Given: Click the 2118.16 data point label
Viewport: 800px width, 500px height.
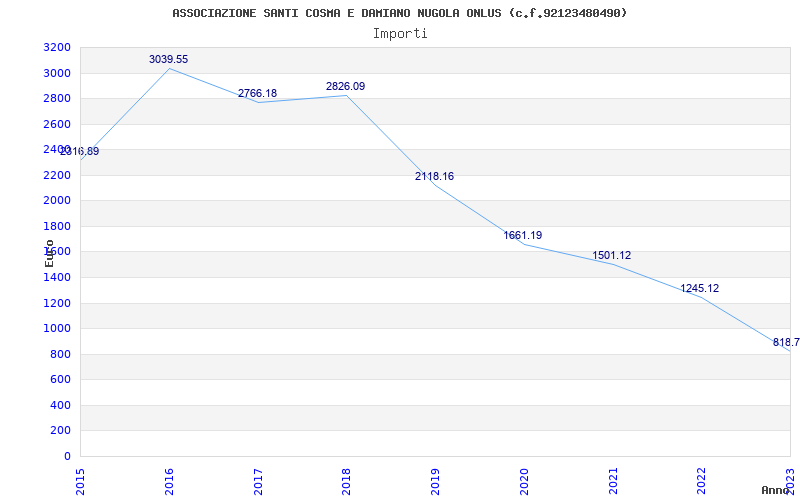Looking at the screenshot, I should click(x=434, y=177).
